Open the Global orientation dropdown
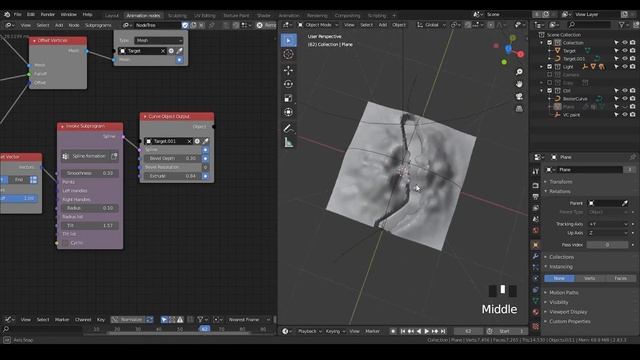This screenshot has height=360, width=640. 431,25
